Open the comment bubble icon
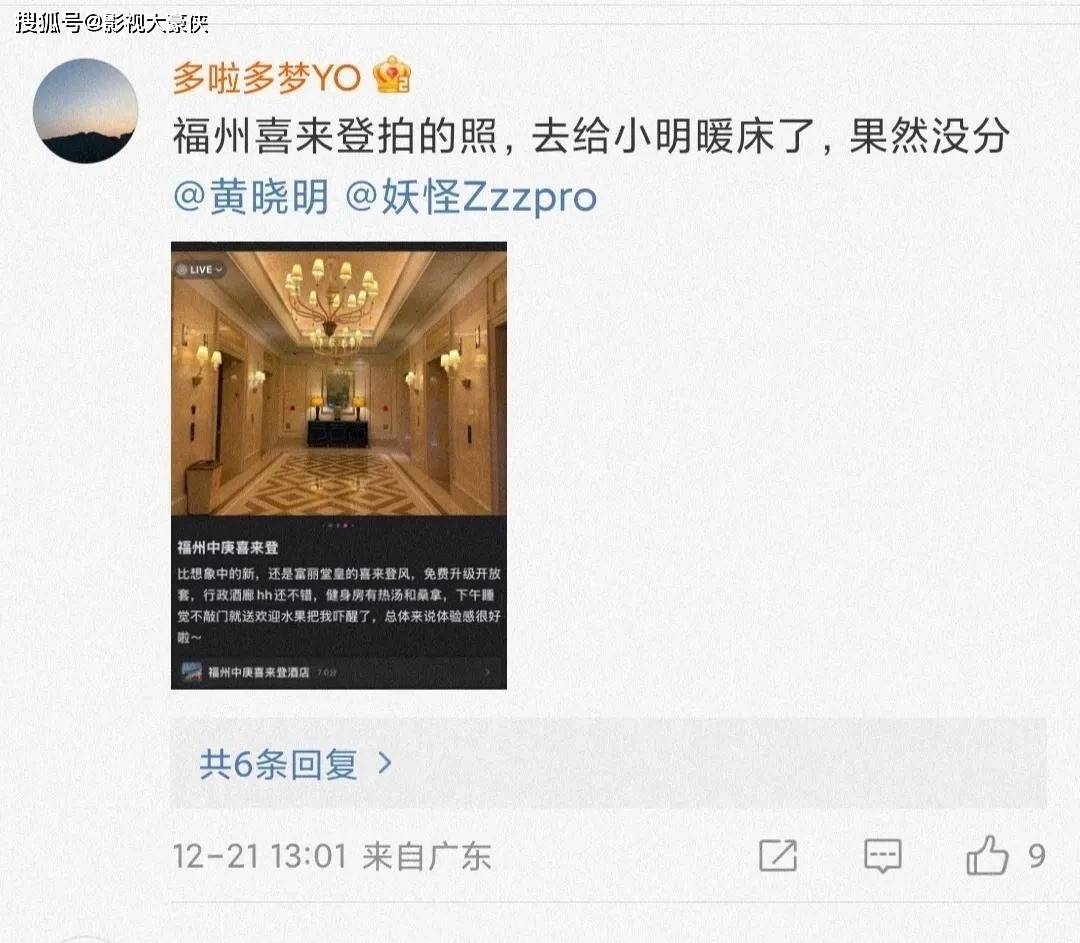The height and width of the screenshot is (943, 1080). pos(882,856)
